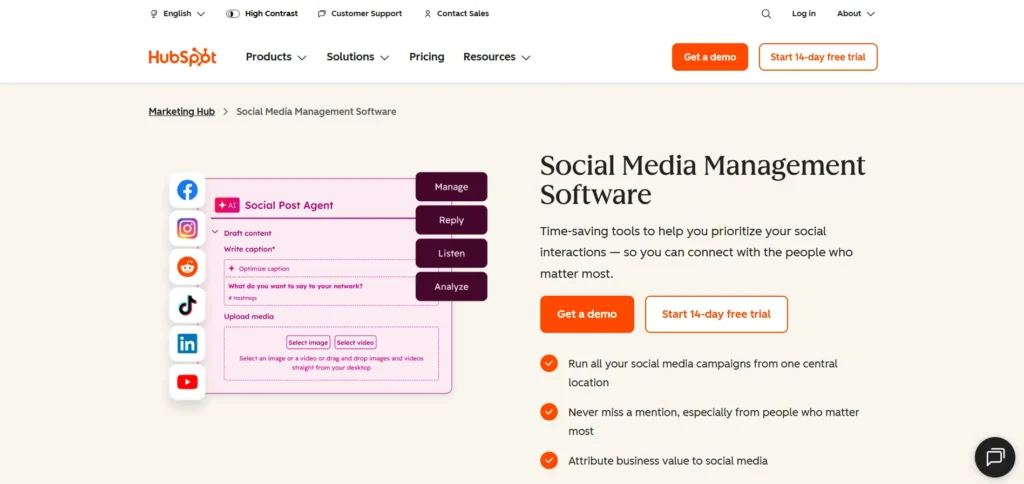1024x484 pixels.
Task: Click the Select image button
Action: click(x=308, y=342)
